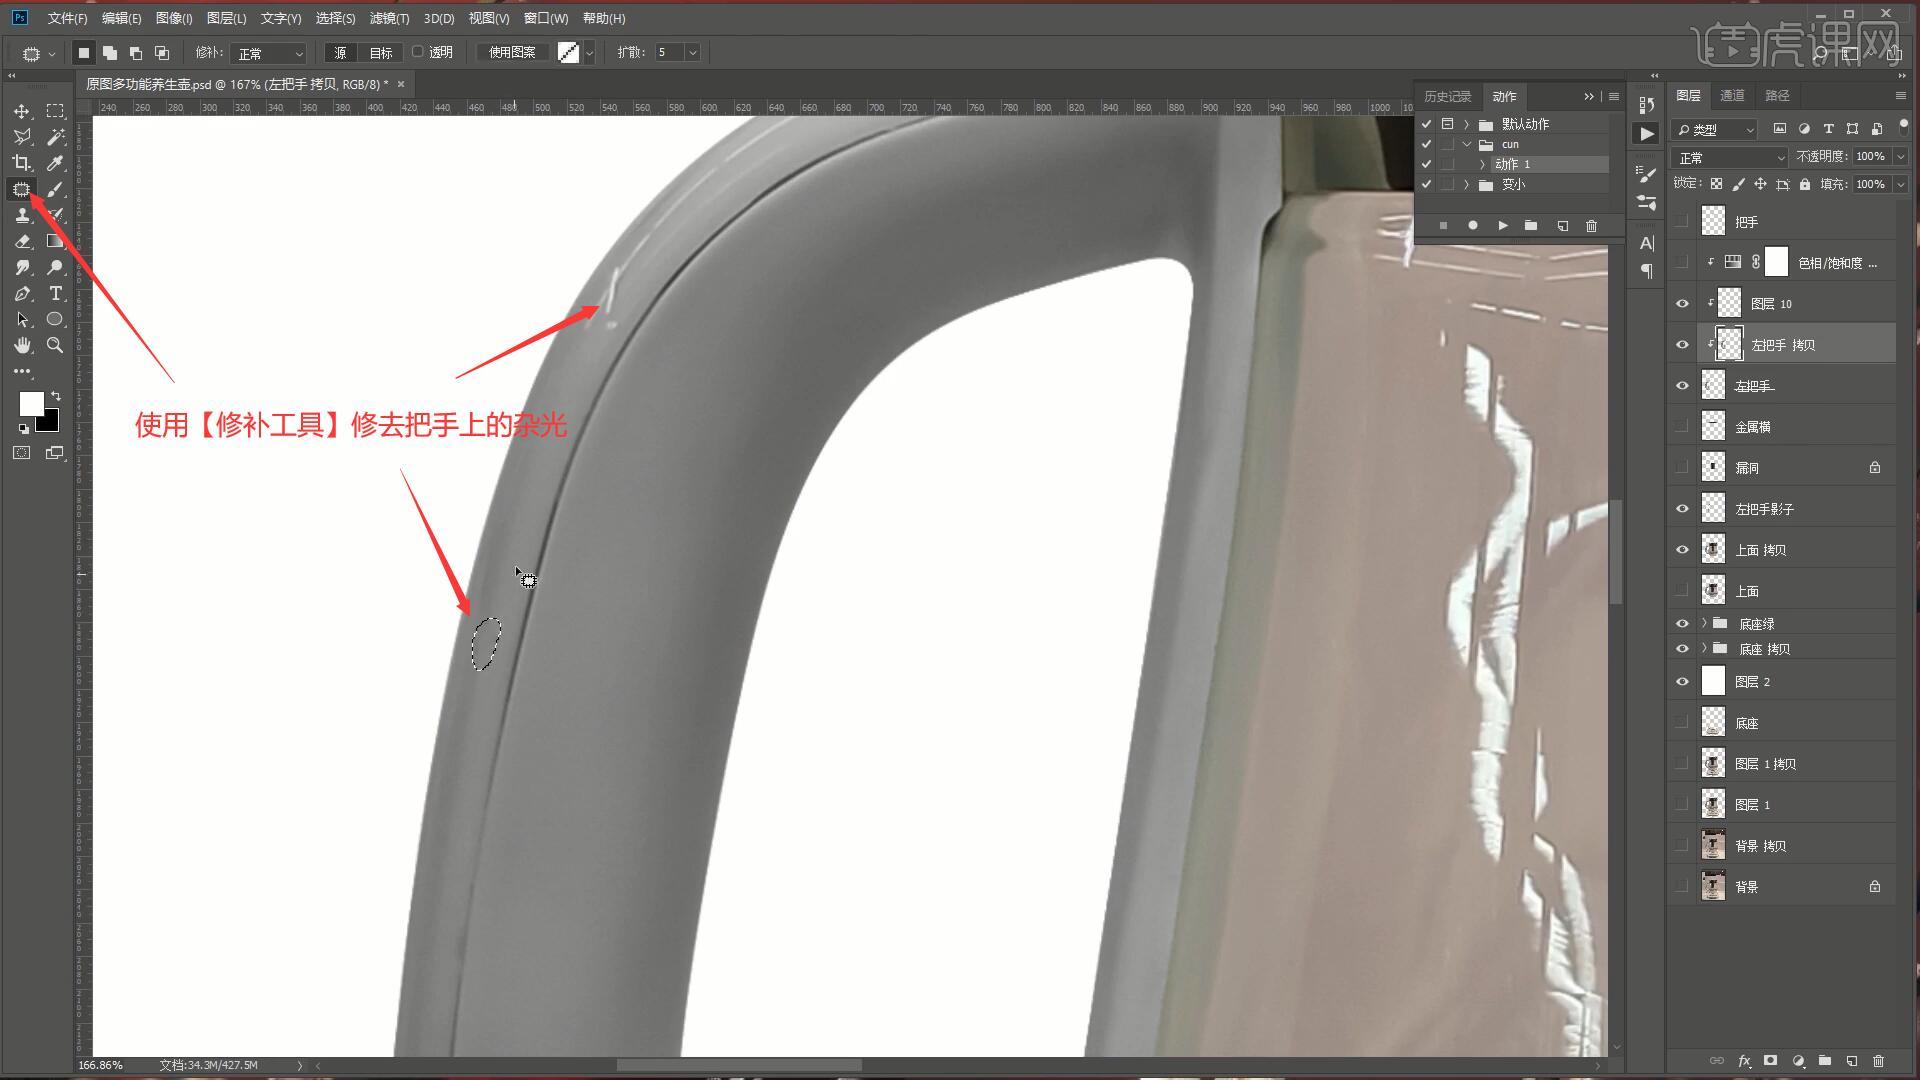Click the Play action button
This screenshot has height=1080, width=1920.
pos(1502,226)
